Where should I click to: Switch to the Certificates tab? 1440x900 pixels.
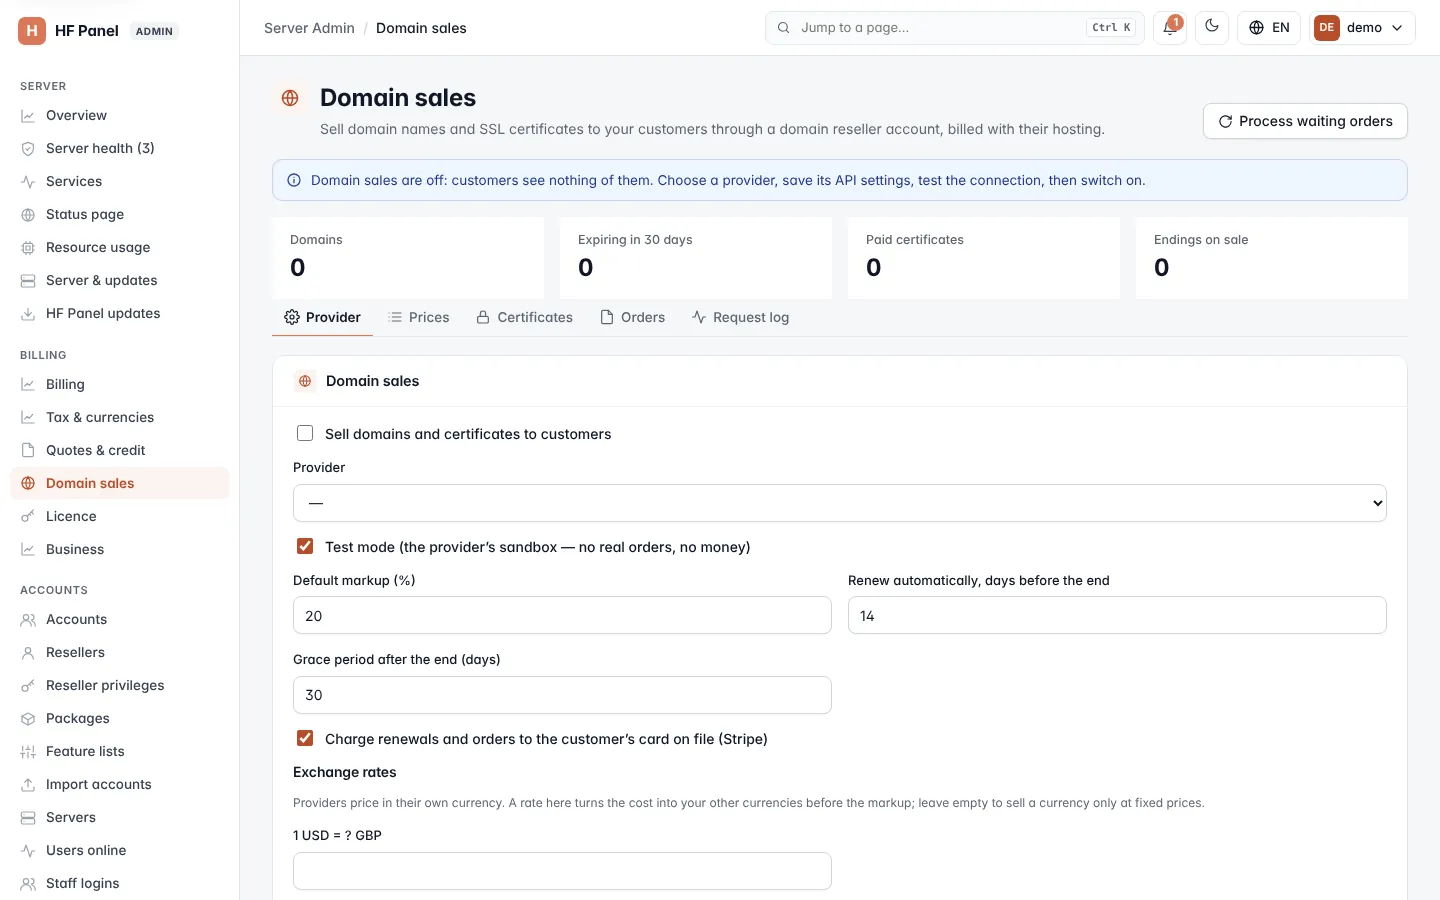click(525, 317)
